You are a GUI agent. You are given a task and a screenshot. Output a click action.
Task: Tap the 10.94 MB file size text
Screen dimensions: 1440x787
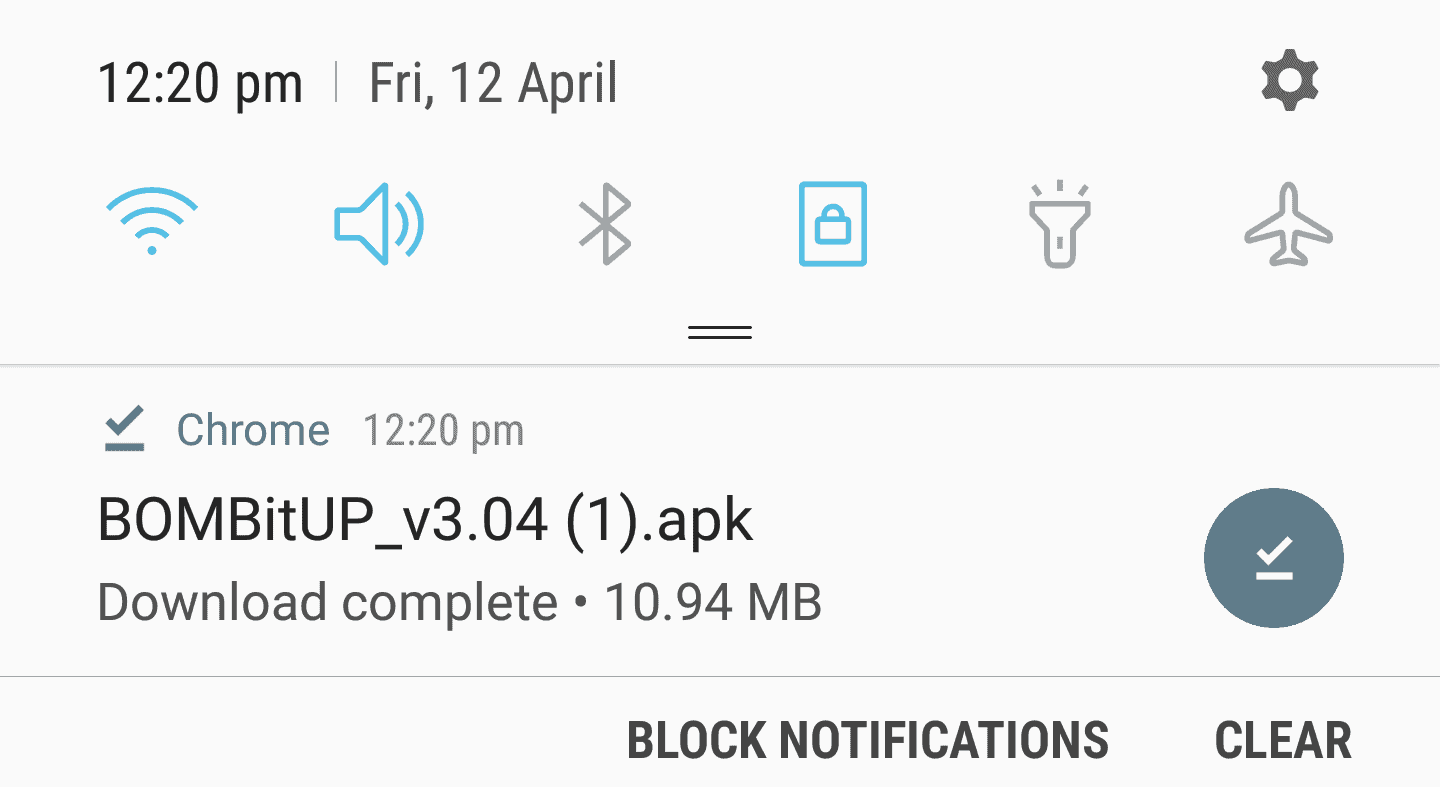[713, 602]
